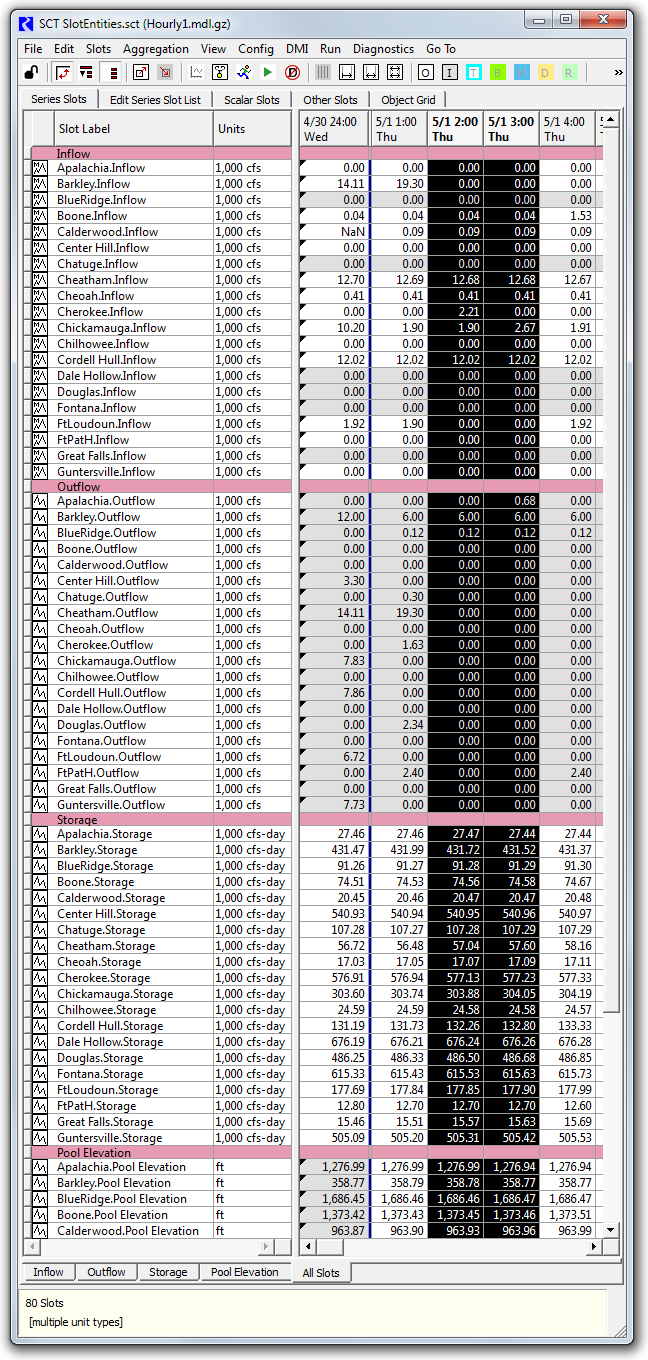
Task: Open the Aggregation menu
Action: [155, 48]
